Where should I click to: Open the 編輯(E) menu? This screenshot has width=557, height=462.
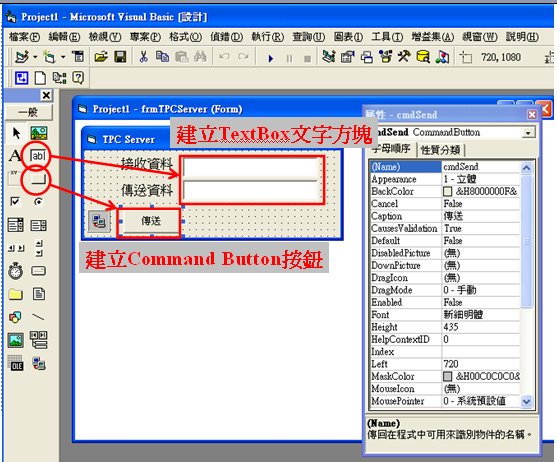(x=64, y=37)
